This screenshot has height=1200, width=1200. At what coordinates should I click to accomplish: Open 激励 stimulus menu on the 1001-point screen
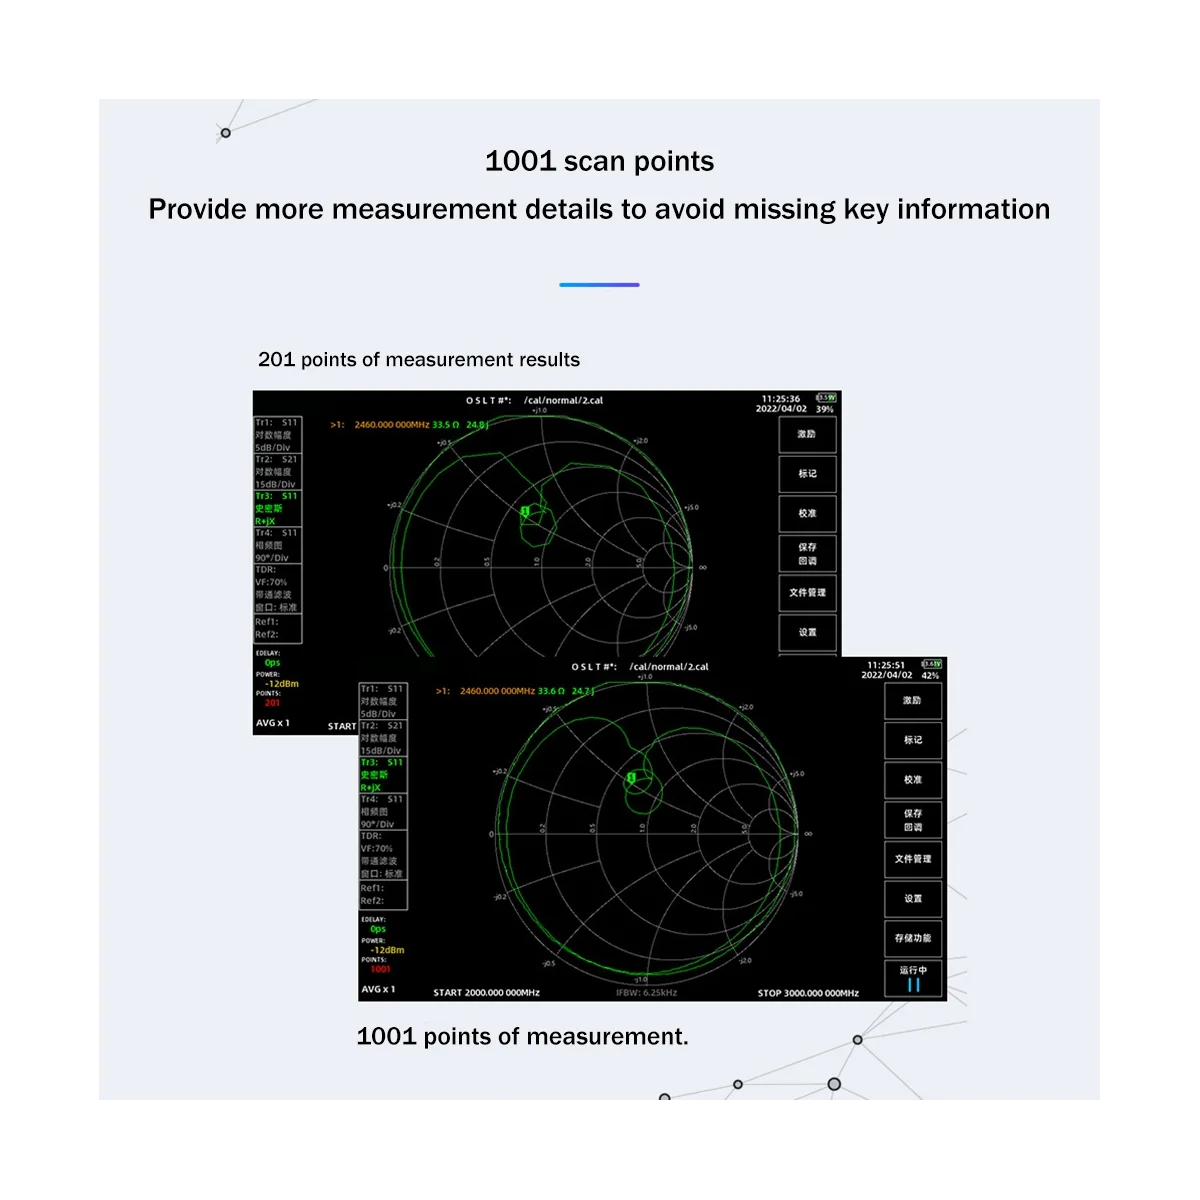point(913,700)
